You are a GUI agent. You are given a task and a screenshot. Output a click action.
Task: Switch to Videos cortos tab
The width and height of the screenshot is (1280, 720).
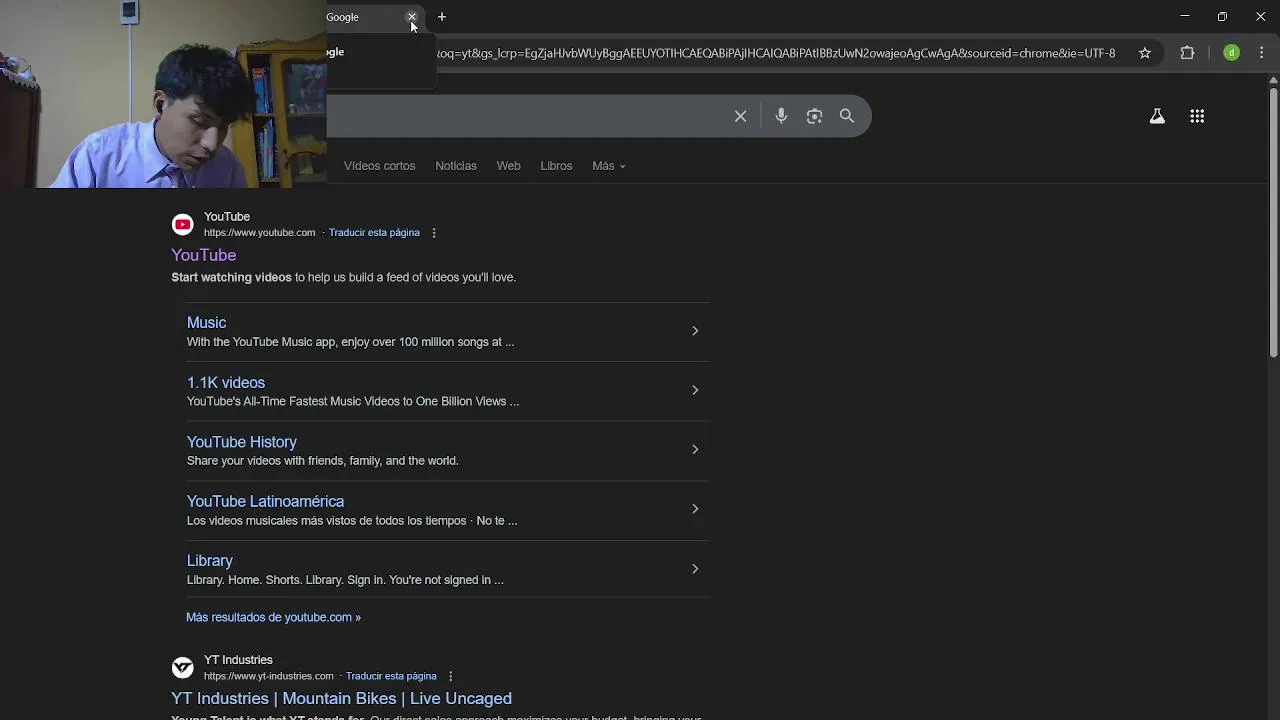379,166
